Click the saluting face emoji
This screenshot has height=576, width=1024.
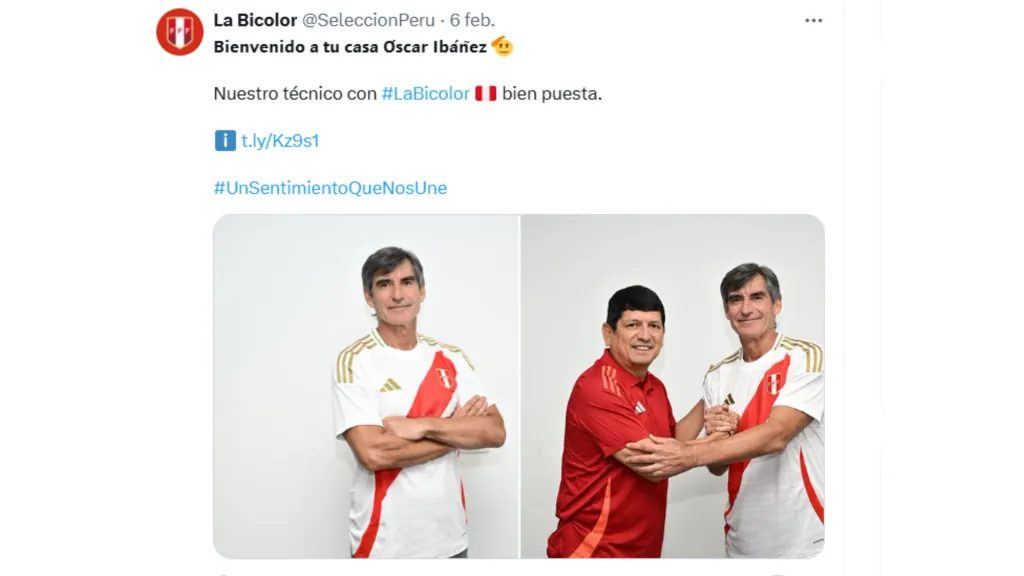502,46
